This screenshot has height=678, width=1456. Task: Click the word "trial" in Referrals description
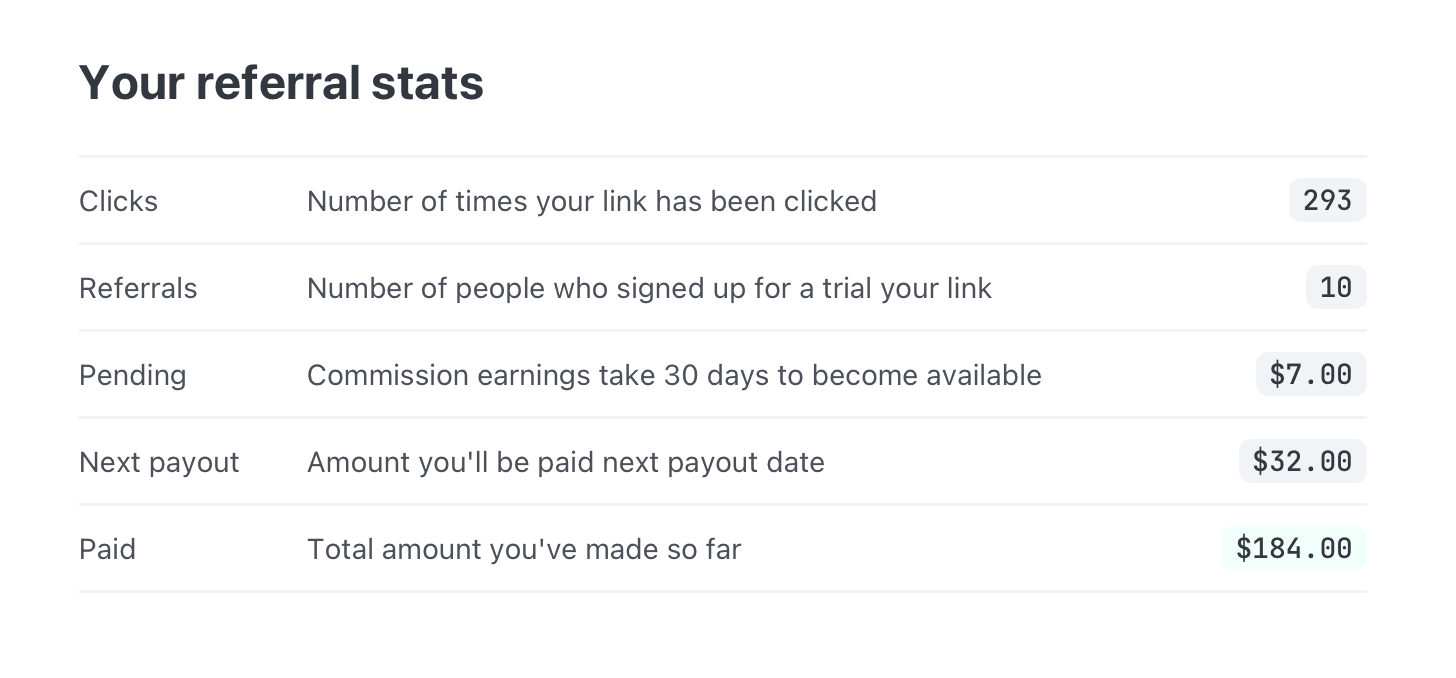click(x=844, y=288)
